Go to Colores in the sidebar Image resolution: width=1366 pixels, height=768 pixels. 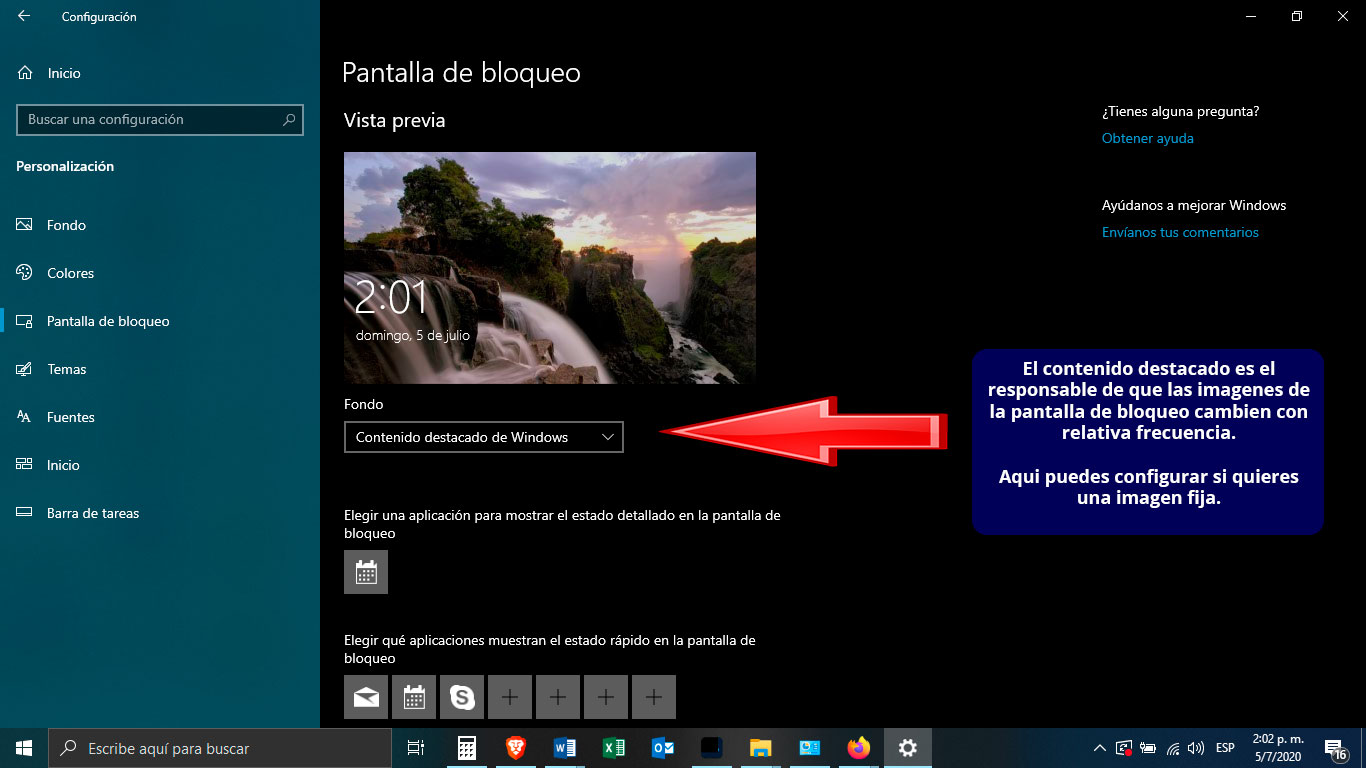pos(70,273)
